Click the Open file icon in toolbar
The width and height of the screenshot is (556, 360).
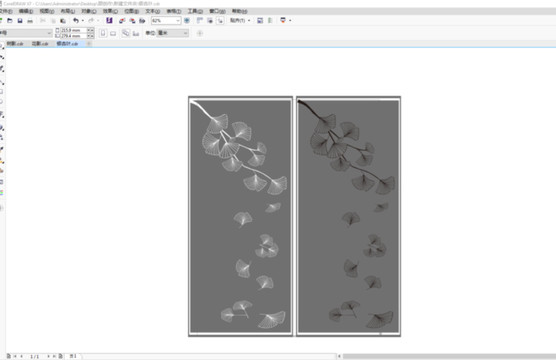click(x=10, y=21)
